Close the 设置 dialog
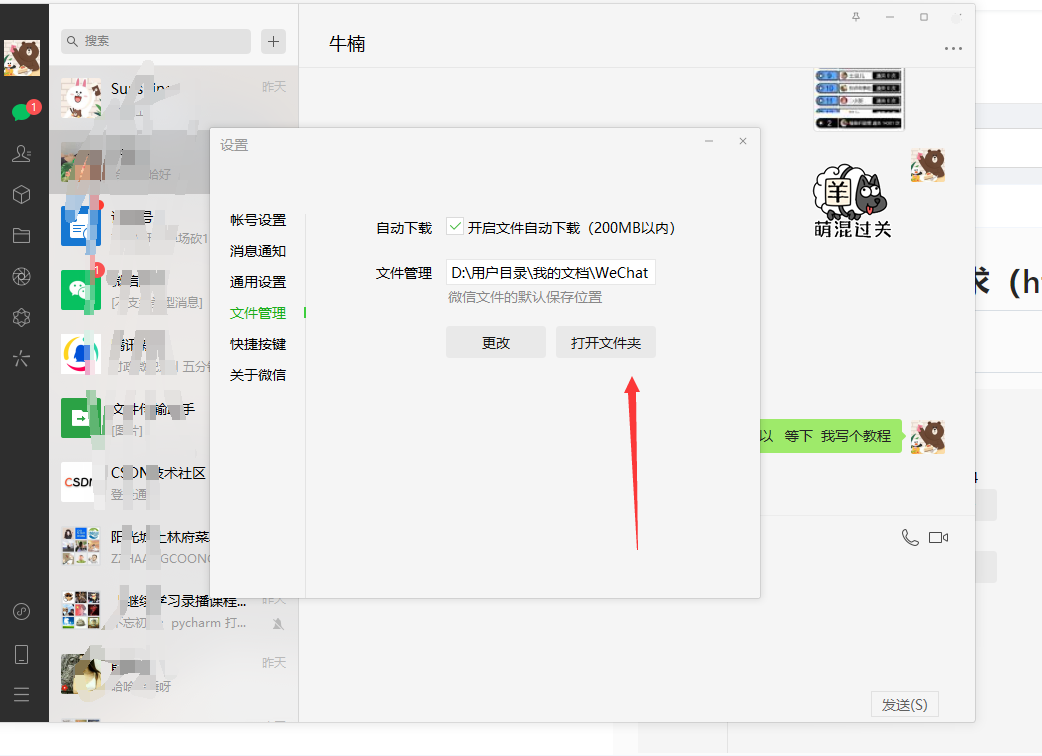Viewport: 1042px width, 756px height. click(x=743, y=141)
